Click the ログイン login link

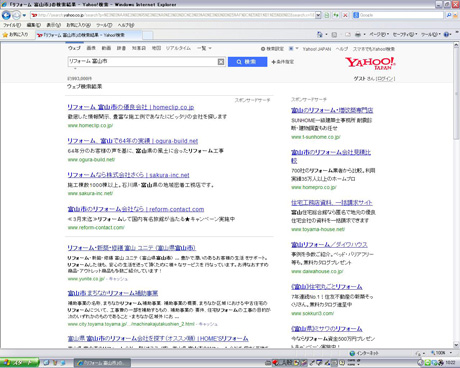[x=386, y=79]
